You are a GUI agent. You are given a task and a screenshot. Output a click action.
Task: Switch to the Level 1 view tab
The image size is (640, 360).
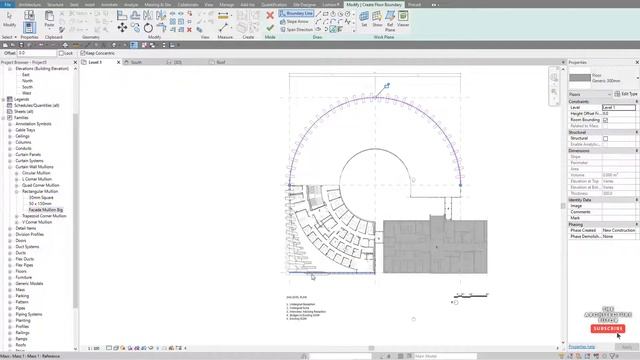(x=95, y=62)
